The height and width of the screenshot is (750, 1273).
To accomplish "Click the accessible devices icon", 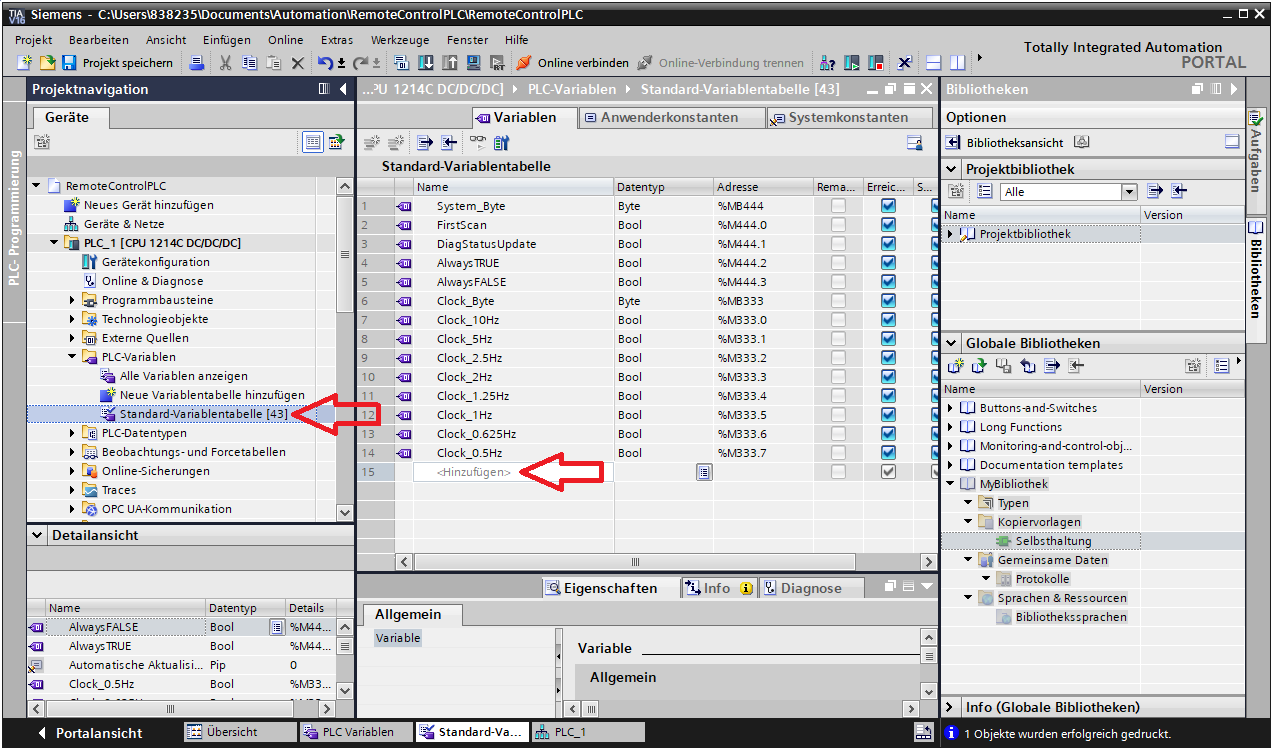I will click(827, 63).
